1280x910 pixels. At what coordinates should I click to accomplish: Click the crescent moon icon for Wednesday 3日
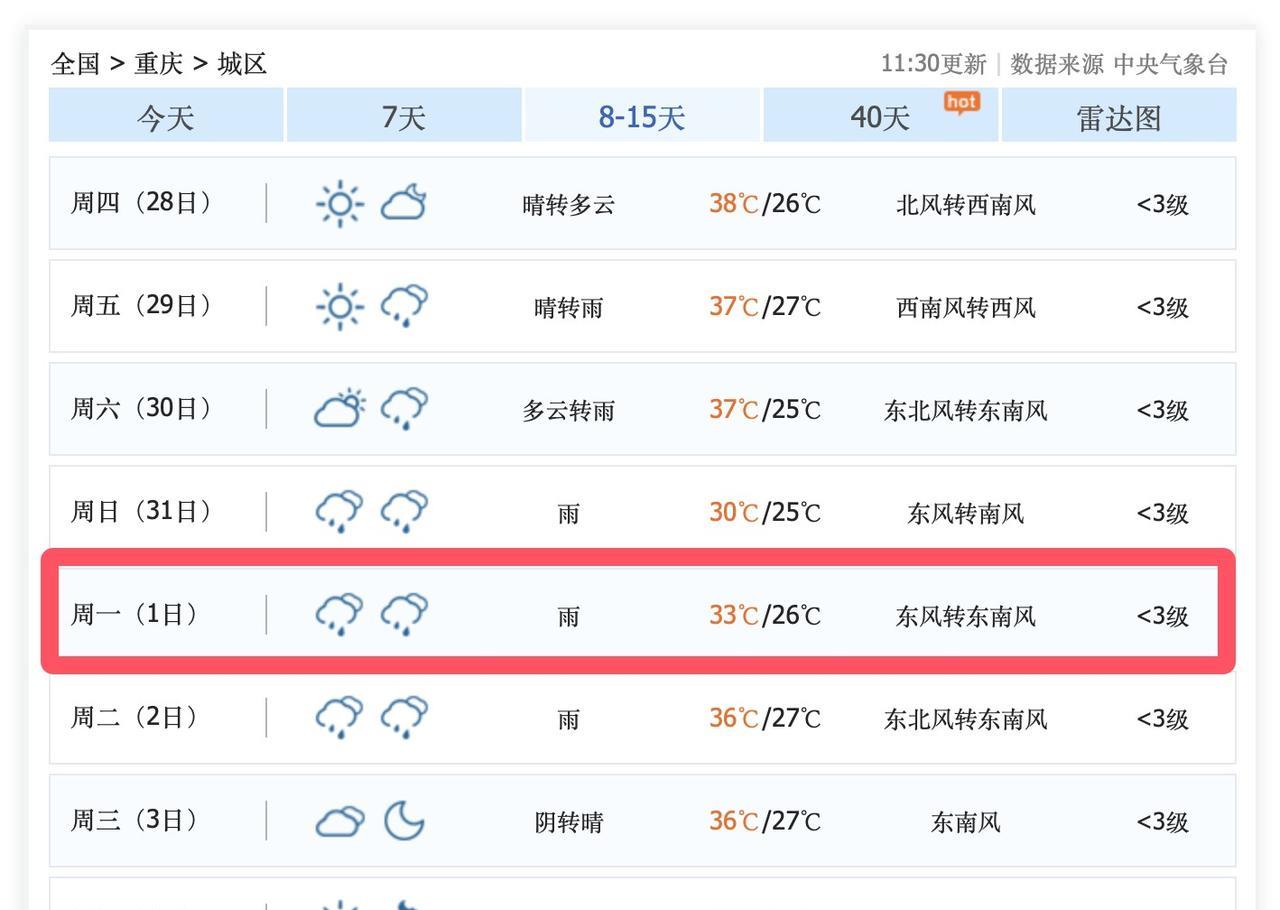404,821
